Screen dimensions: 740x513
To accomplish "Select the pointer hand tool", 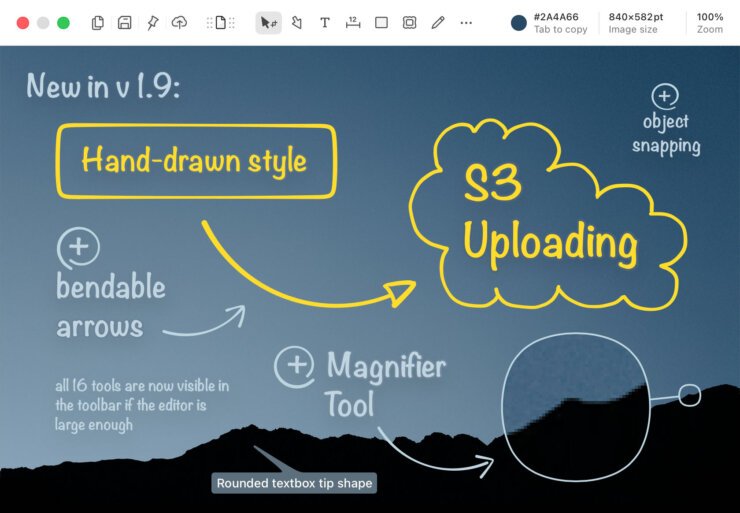I will tap(297, 23).
